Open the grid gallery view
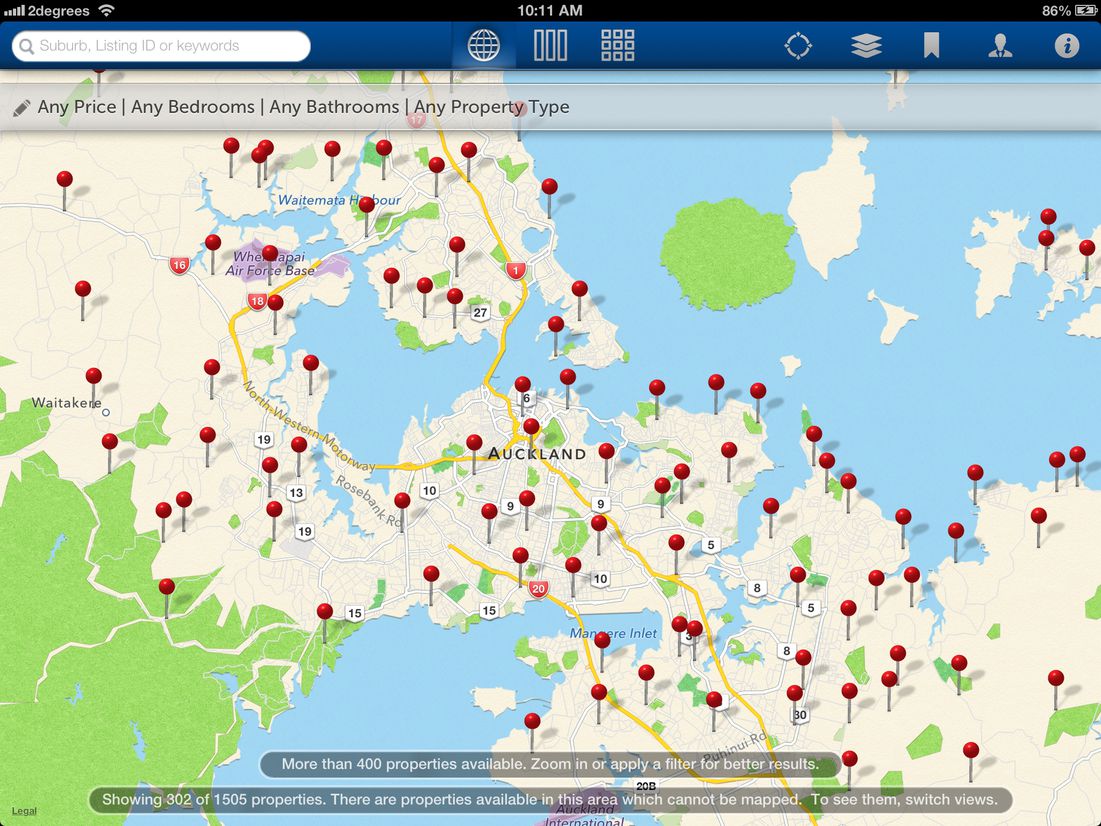 click(x=618, y=46)
